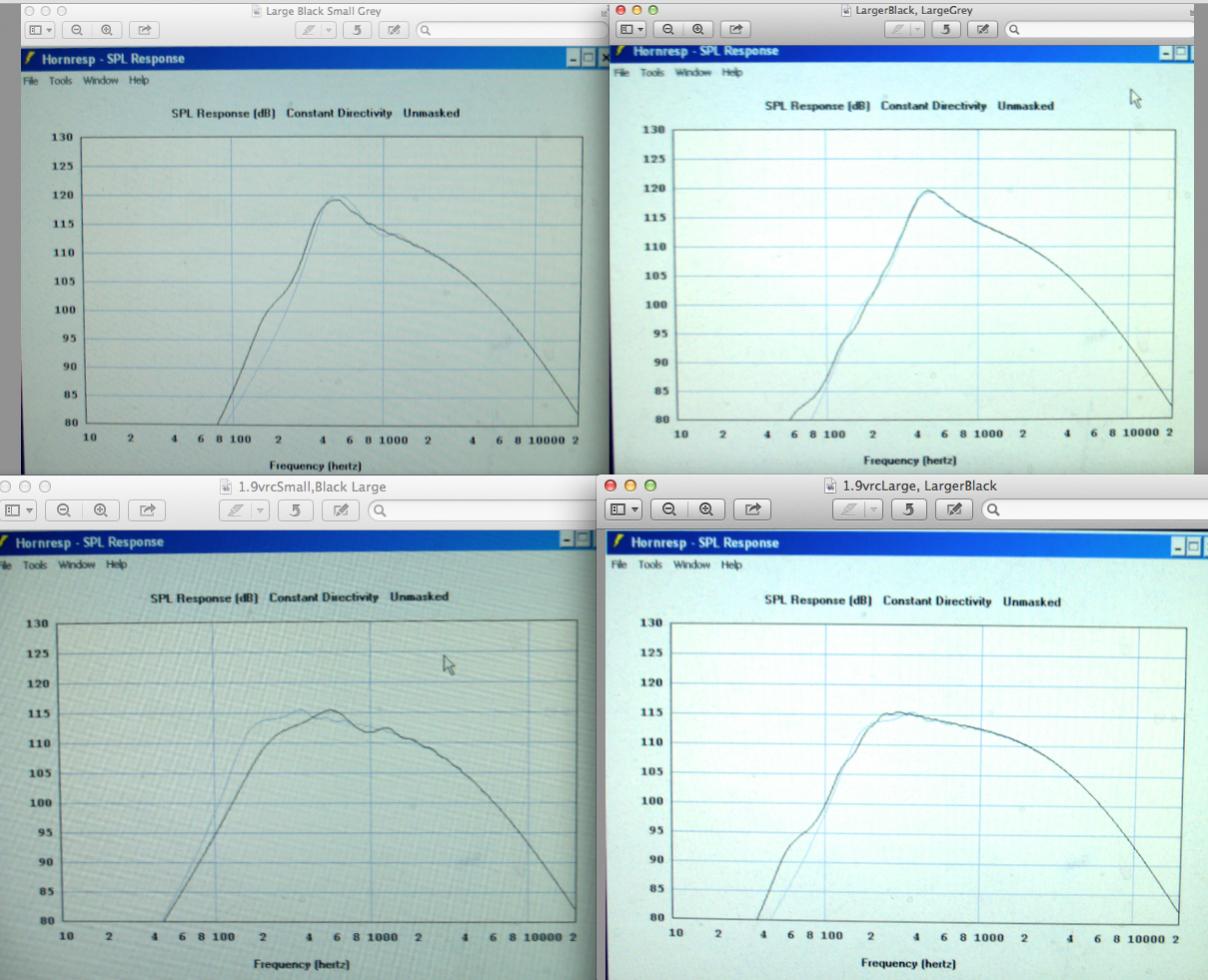Zoom in on Large Black Small Grey window
This screenshot has height=980, width=1208.
(105, 30)
